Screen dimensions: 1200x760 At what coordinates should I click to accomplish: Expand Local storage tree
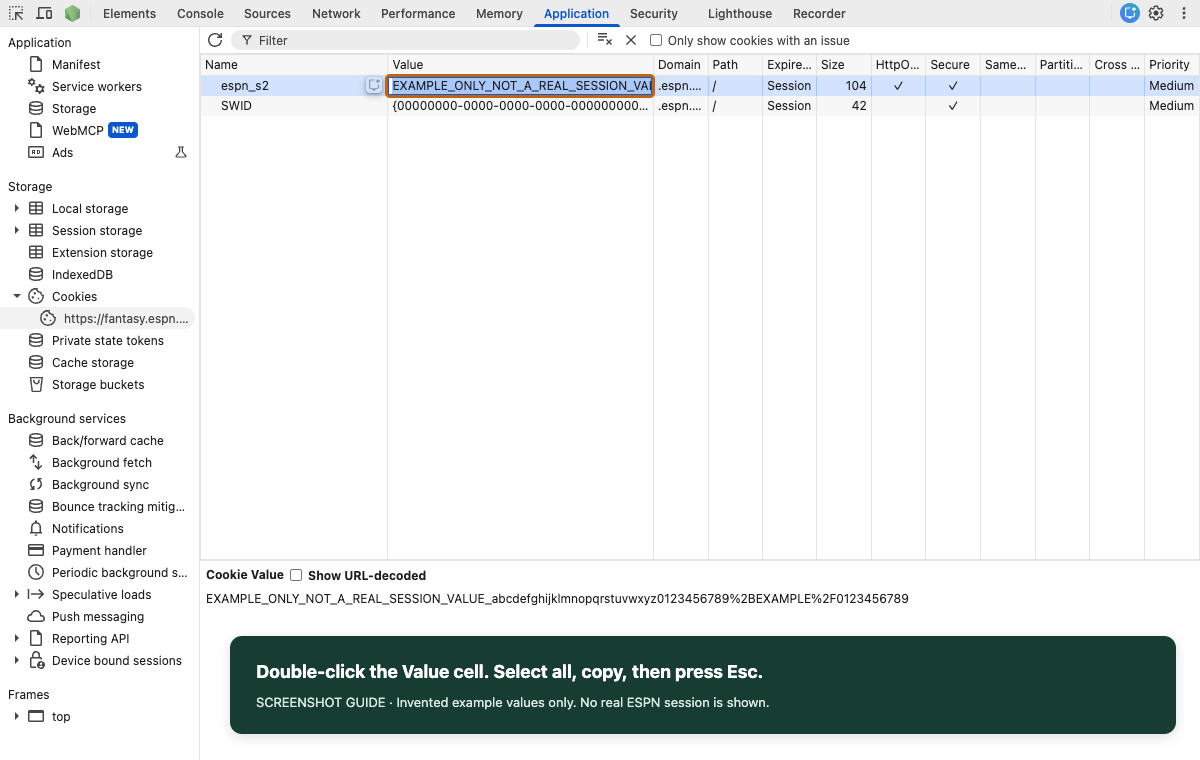pyautogui.click(x=16, y=208)
